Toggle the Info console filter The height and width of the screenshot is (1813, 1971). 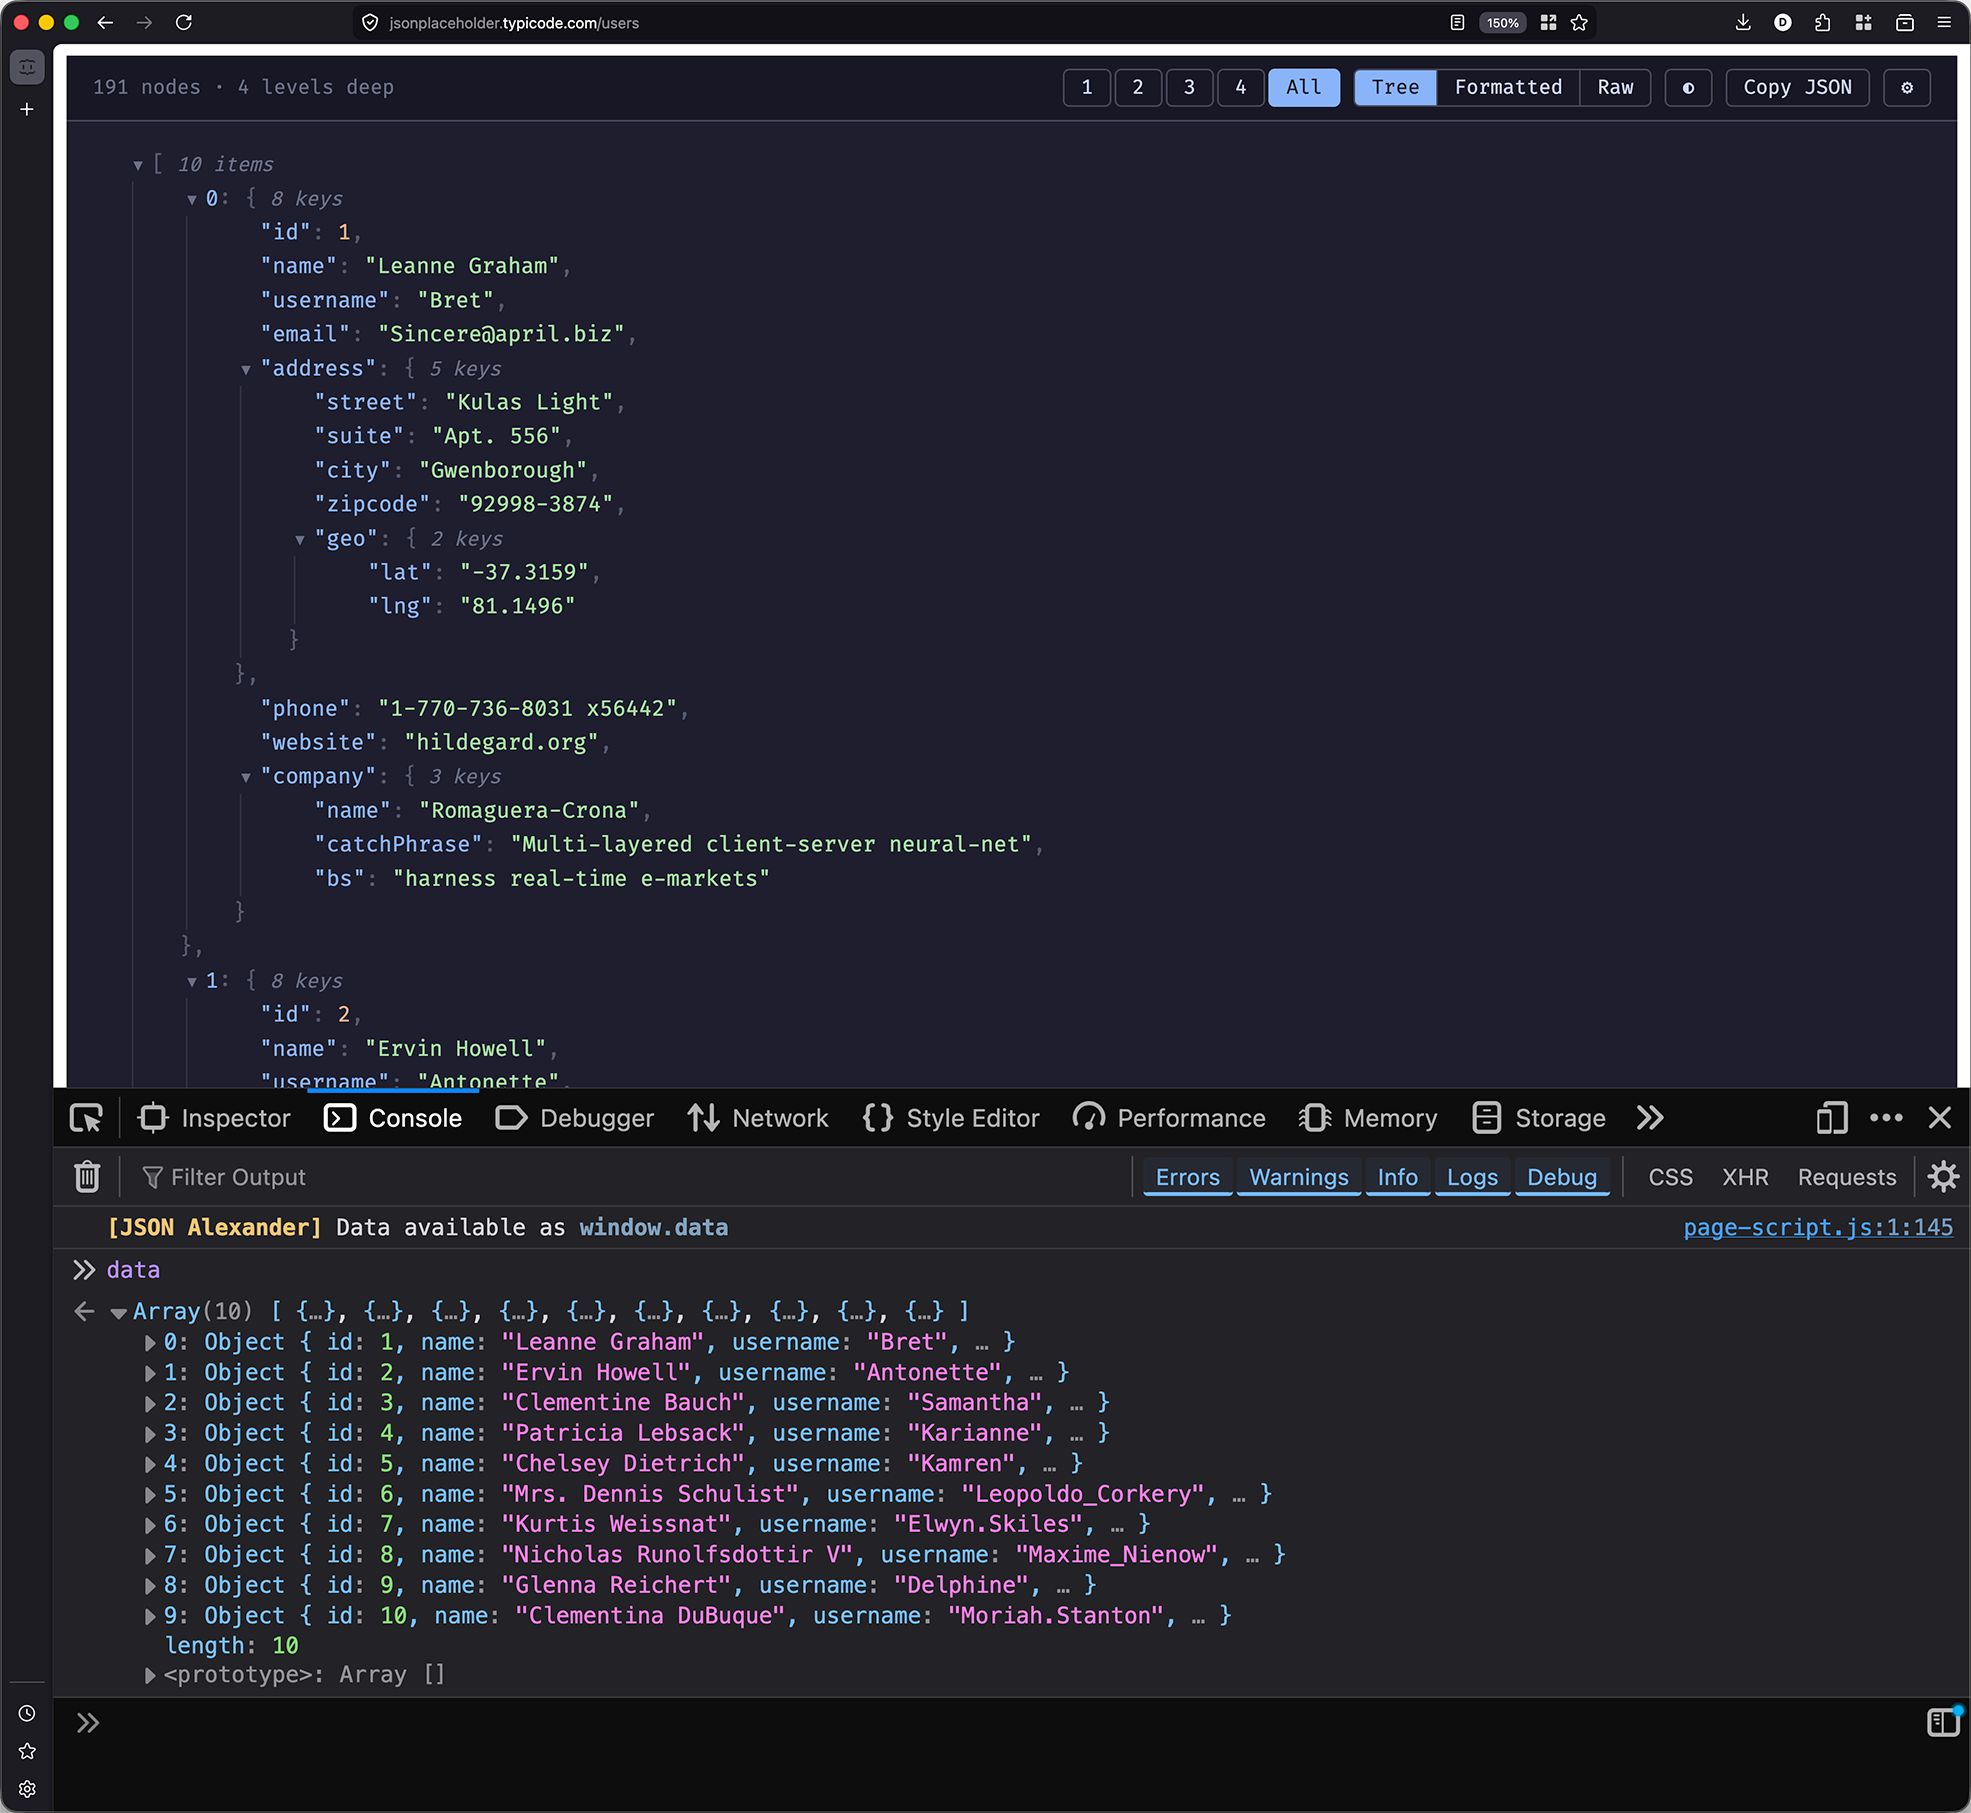(x=1397, y=1177)
